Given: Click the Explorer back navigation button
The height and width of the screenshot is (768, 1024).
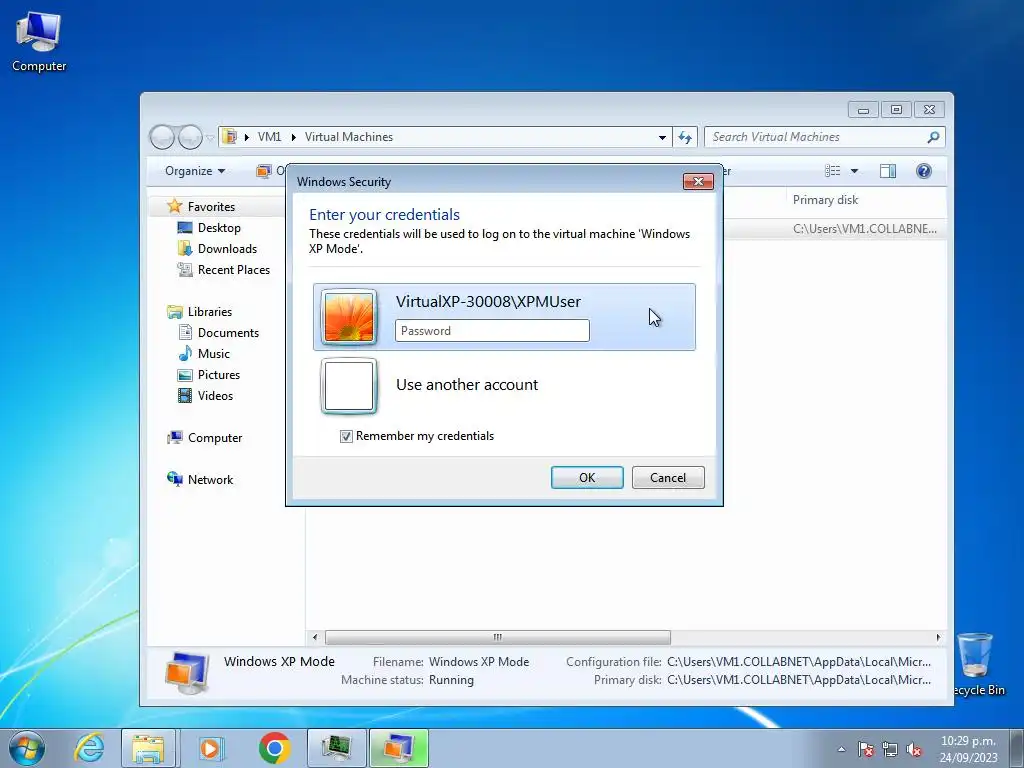Looking at the screenshot, I should pyautogui.click(x=162, y=137).
